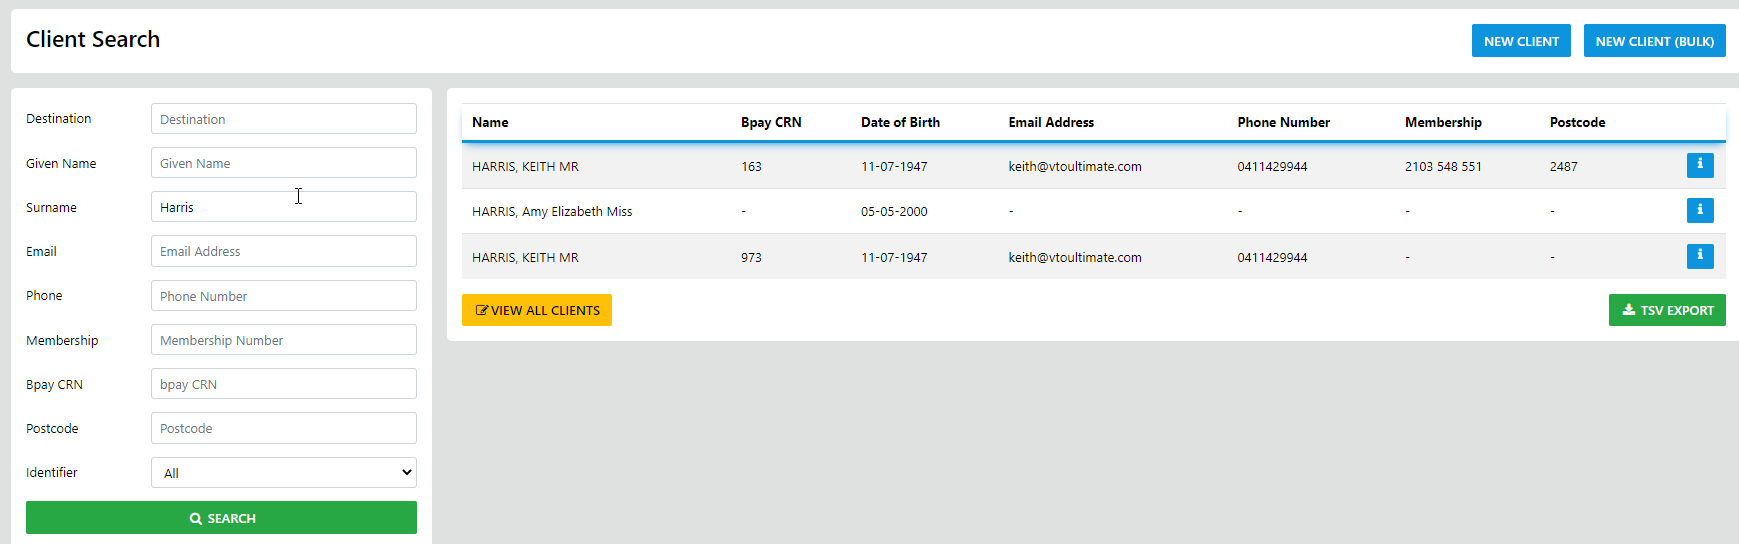
Task: Click keith@vtoultimate.com in first row
Action: click(1074, 167)
